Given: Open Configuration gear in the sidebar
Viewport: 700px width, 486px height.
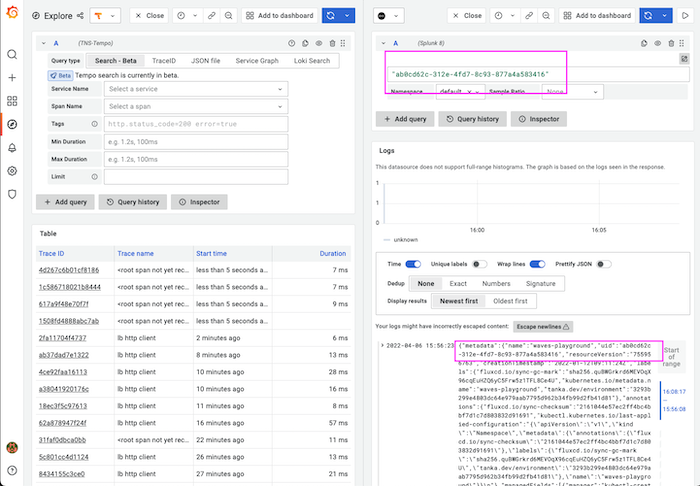Looking at the screenshot, I should [x=12, y=170].
